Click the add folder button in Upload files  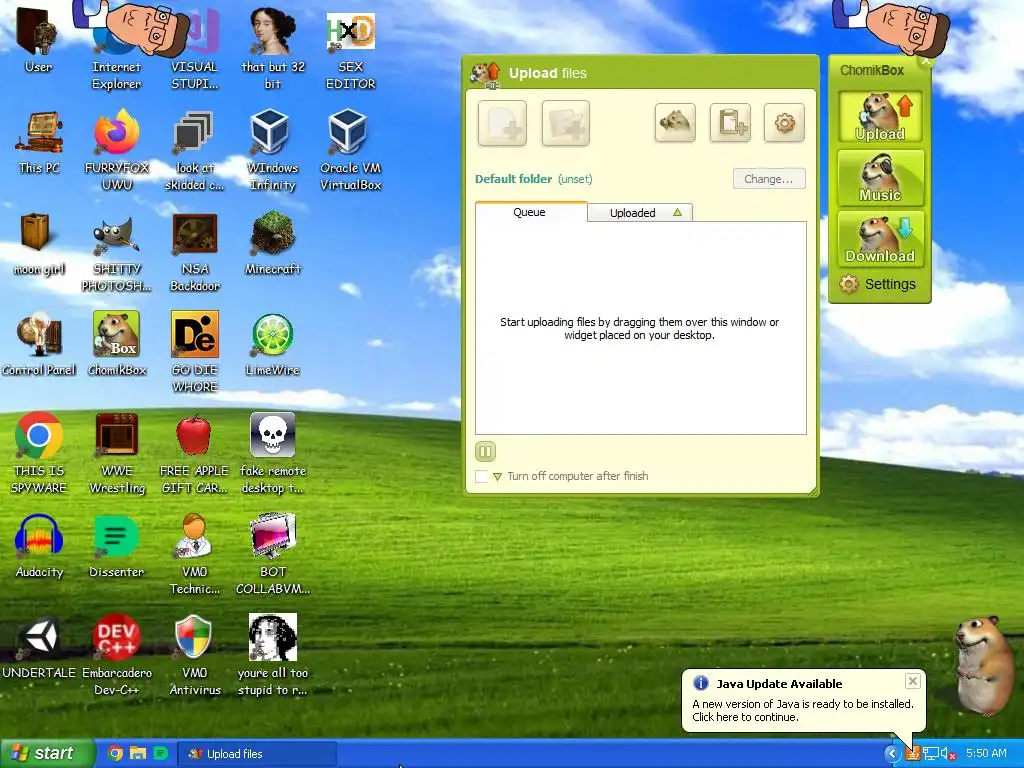click(x=566, y=123)
